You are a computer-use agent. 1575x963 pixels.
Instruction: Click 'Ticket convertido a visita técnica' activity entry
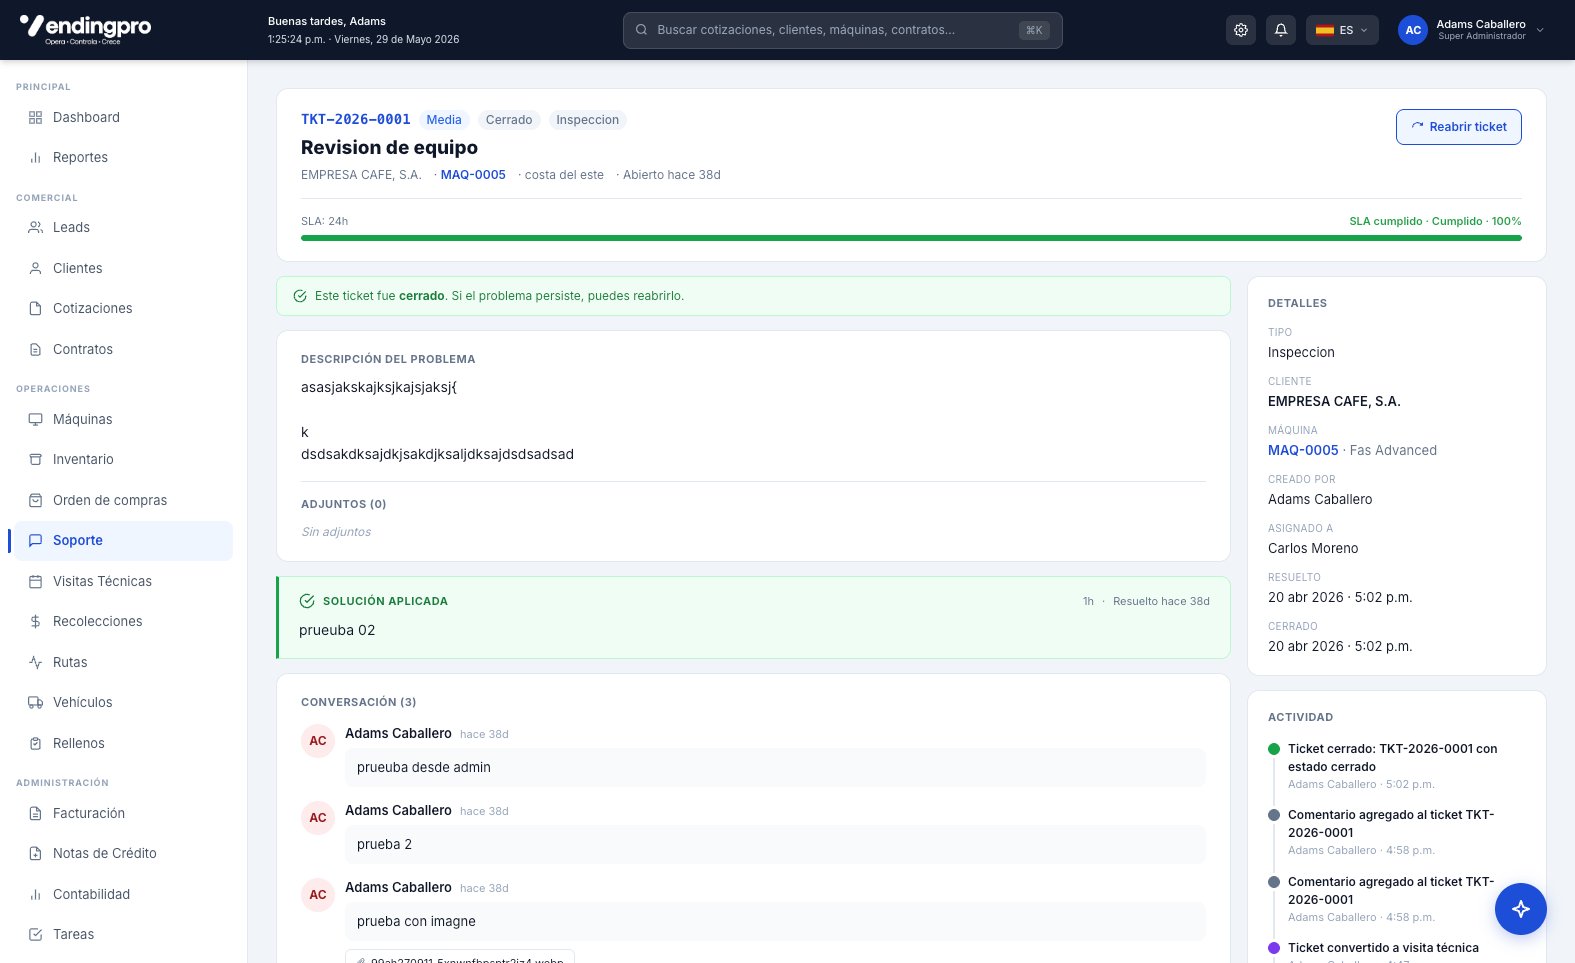(x=1383, y=948)
